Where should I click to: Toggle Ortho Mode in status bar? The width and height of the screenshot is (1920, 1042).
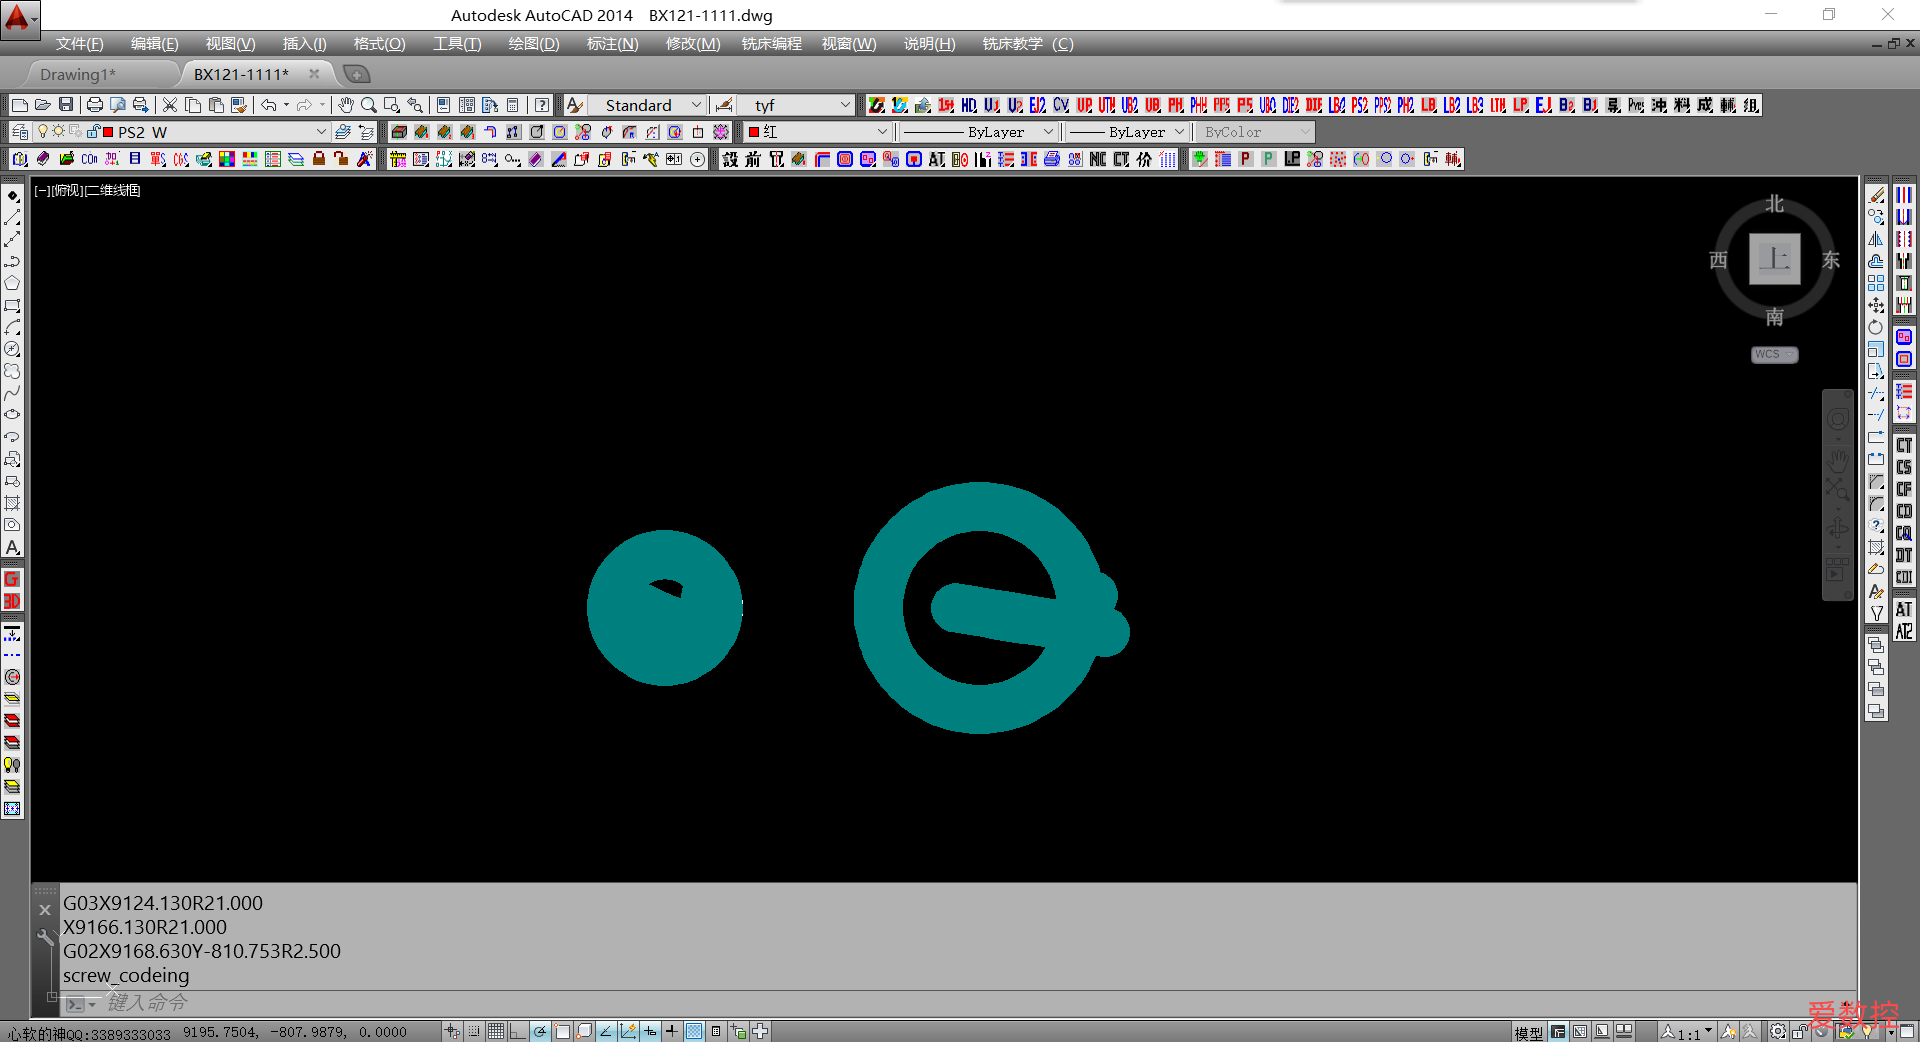click(518, 1031)
